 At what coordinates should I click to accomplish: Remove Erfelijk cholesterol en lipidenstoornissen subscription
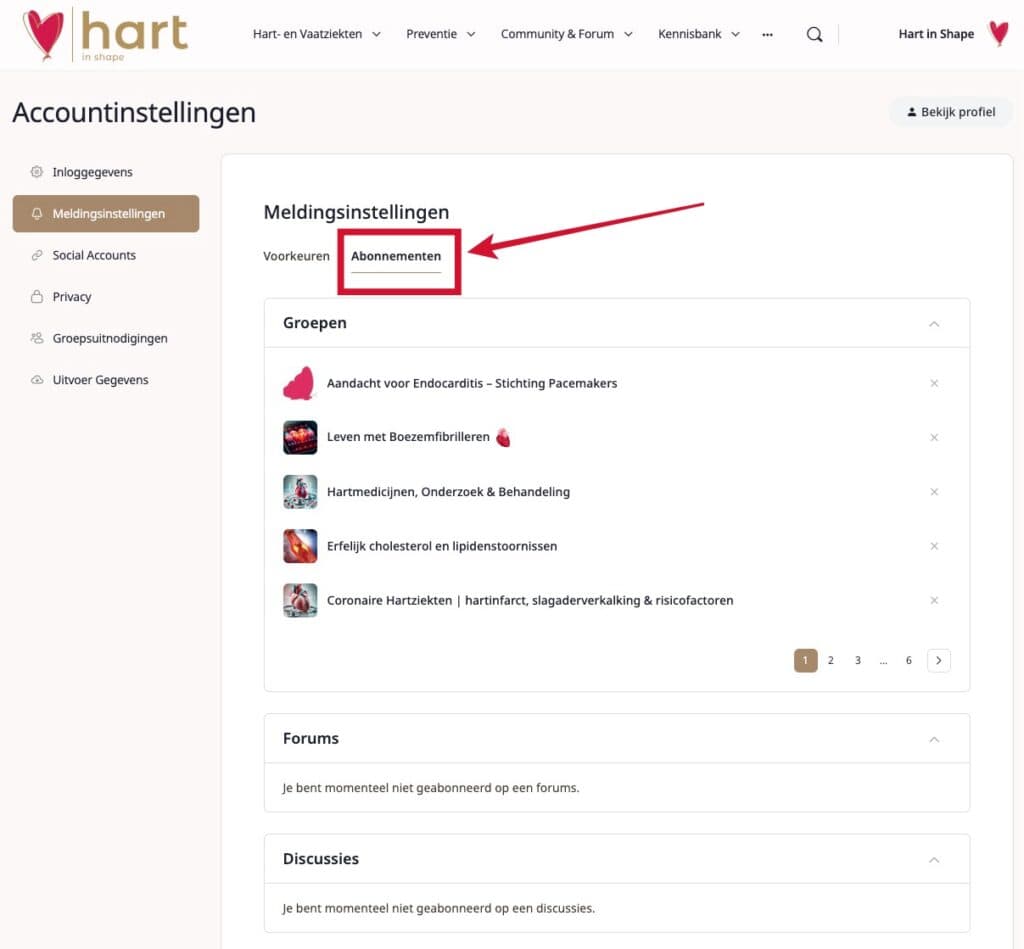pyautogui.click(x=934, y=546)
